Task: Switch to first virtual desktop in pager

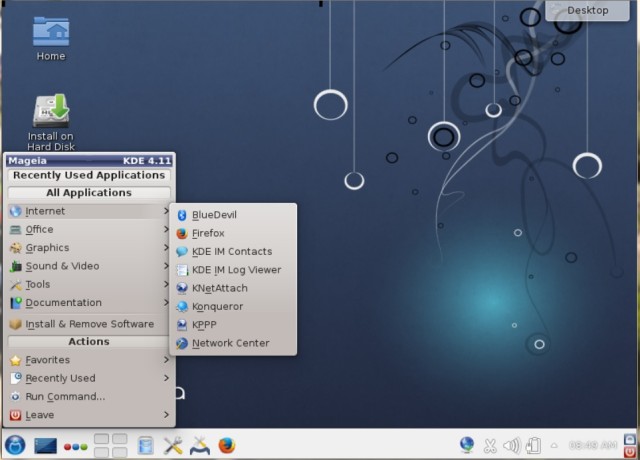Action: pyautogui.click(x=101, y=439)
